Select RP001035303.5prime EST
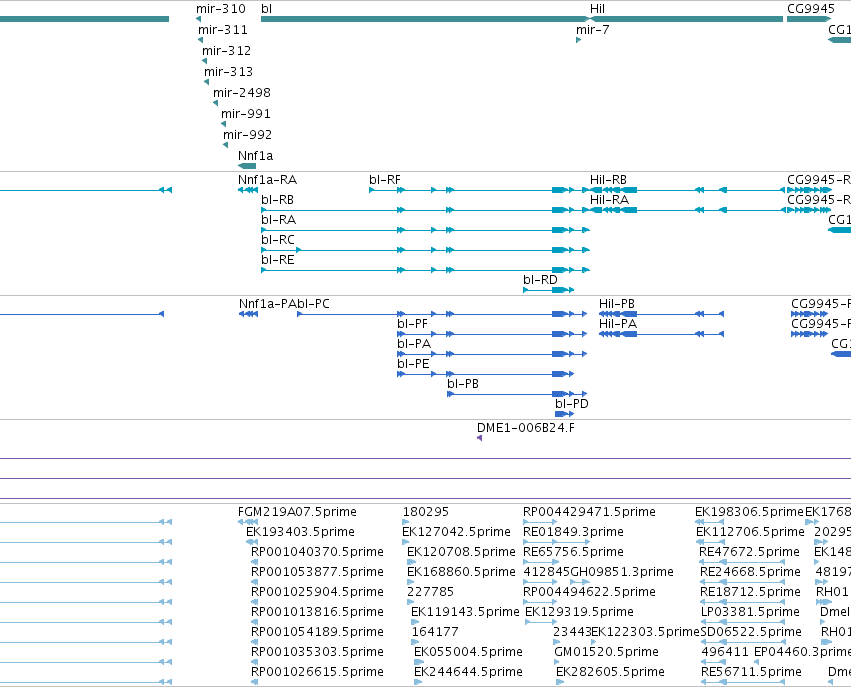851x687 pixels. click(254, 662)
